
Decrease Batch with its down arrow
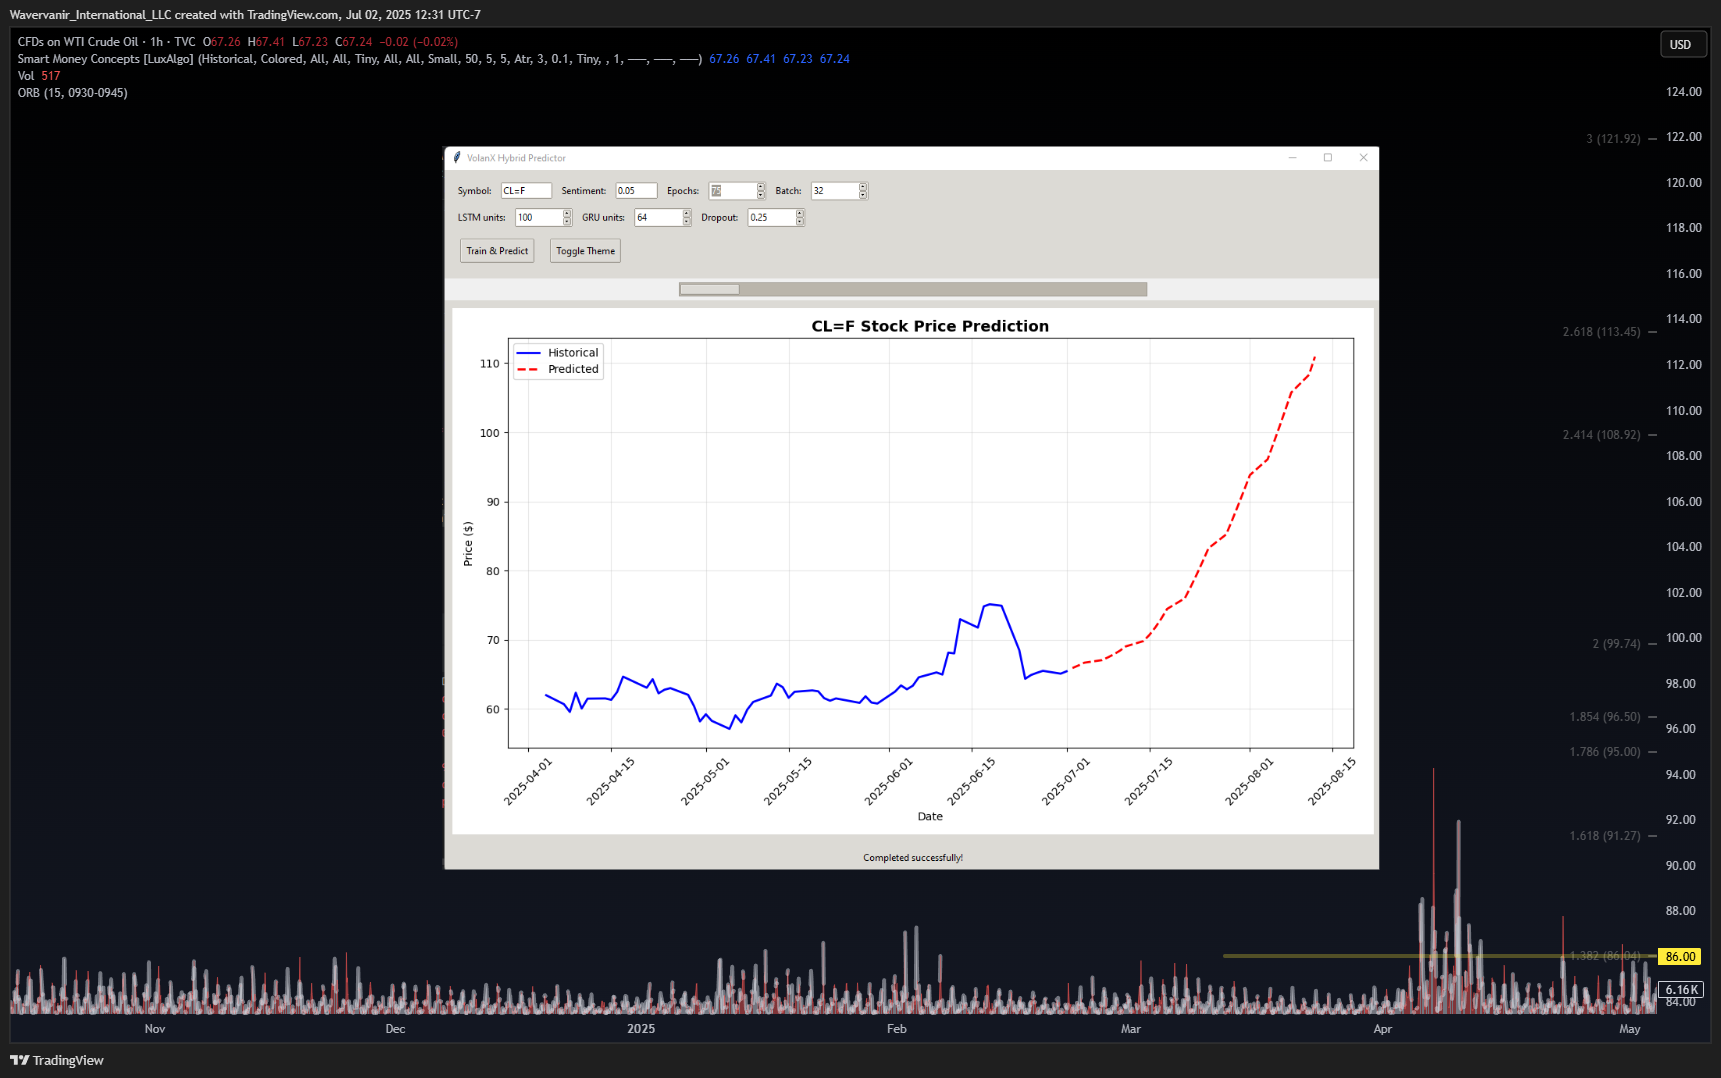coord(863,195)
